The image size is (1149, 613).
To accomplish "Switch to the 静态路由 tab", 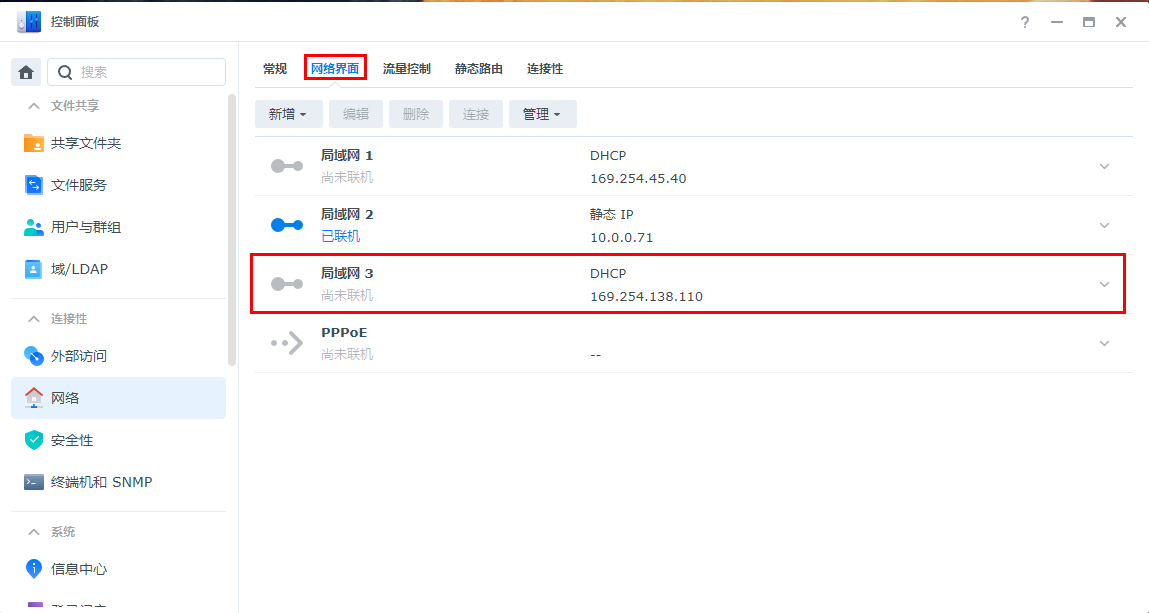I will tap(478, 69).
